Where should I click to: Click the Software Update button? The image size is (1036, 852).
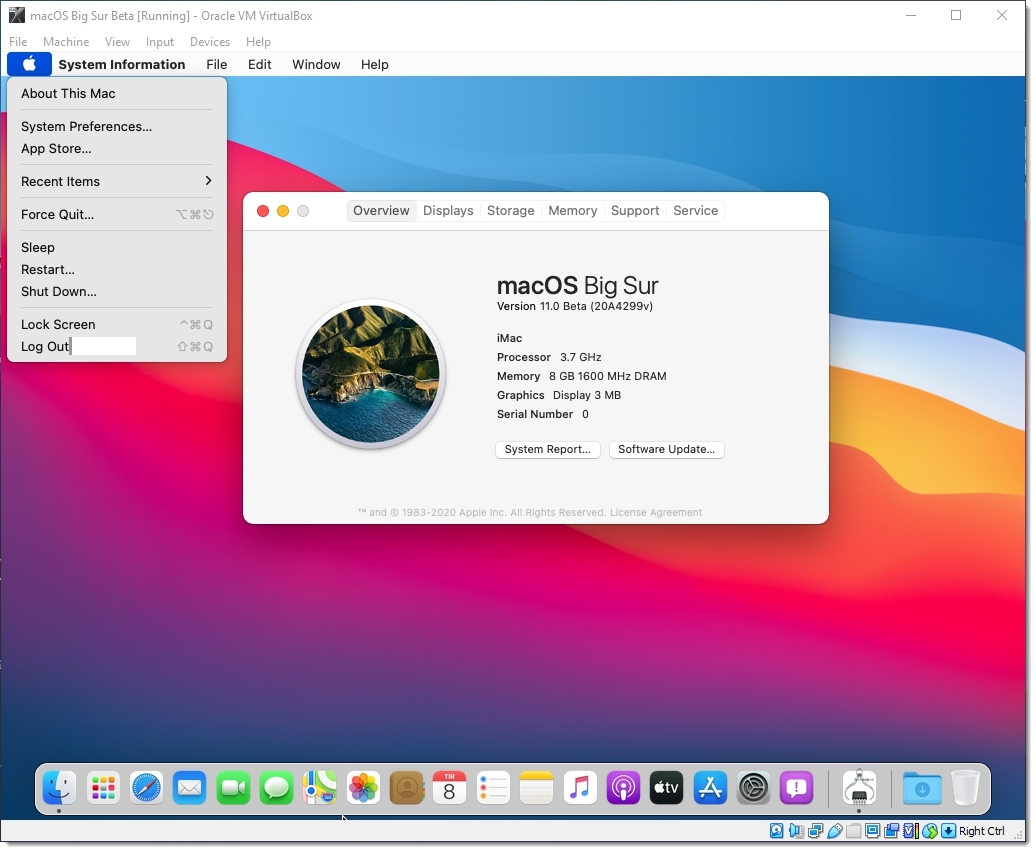click(666, 449)
